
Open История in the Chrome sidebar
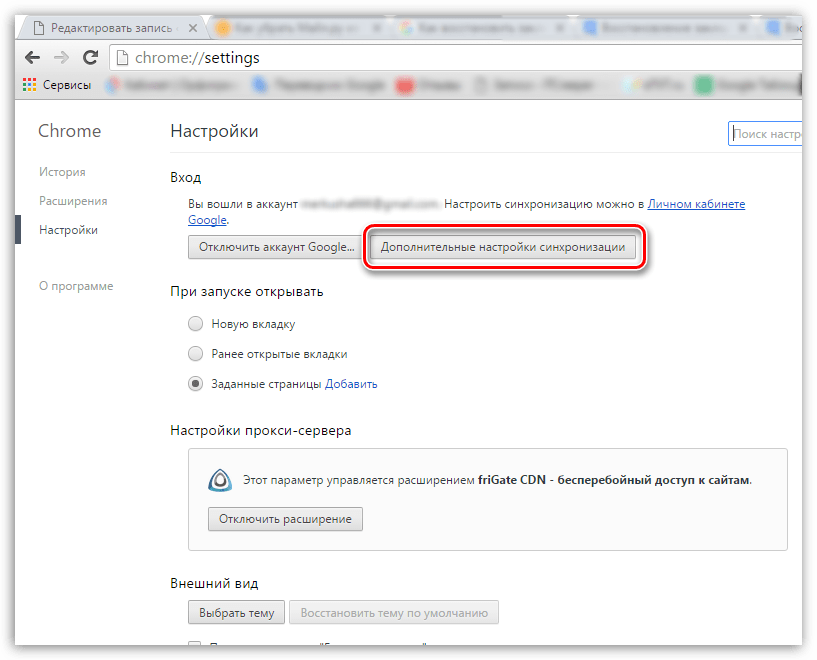click(x=62, y=172)
